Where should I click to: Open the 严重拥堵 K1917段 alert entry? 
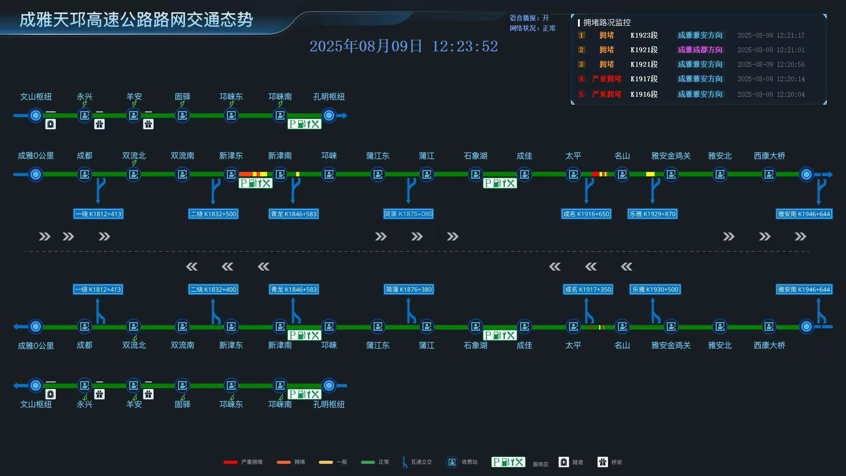[698, 79]
